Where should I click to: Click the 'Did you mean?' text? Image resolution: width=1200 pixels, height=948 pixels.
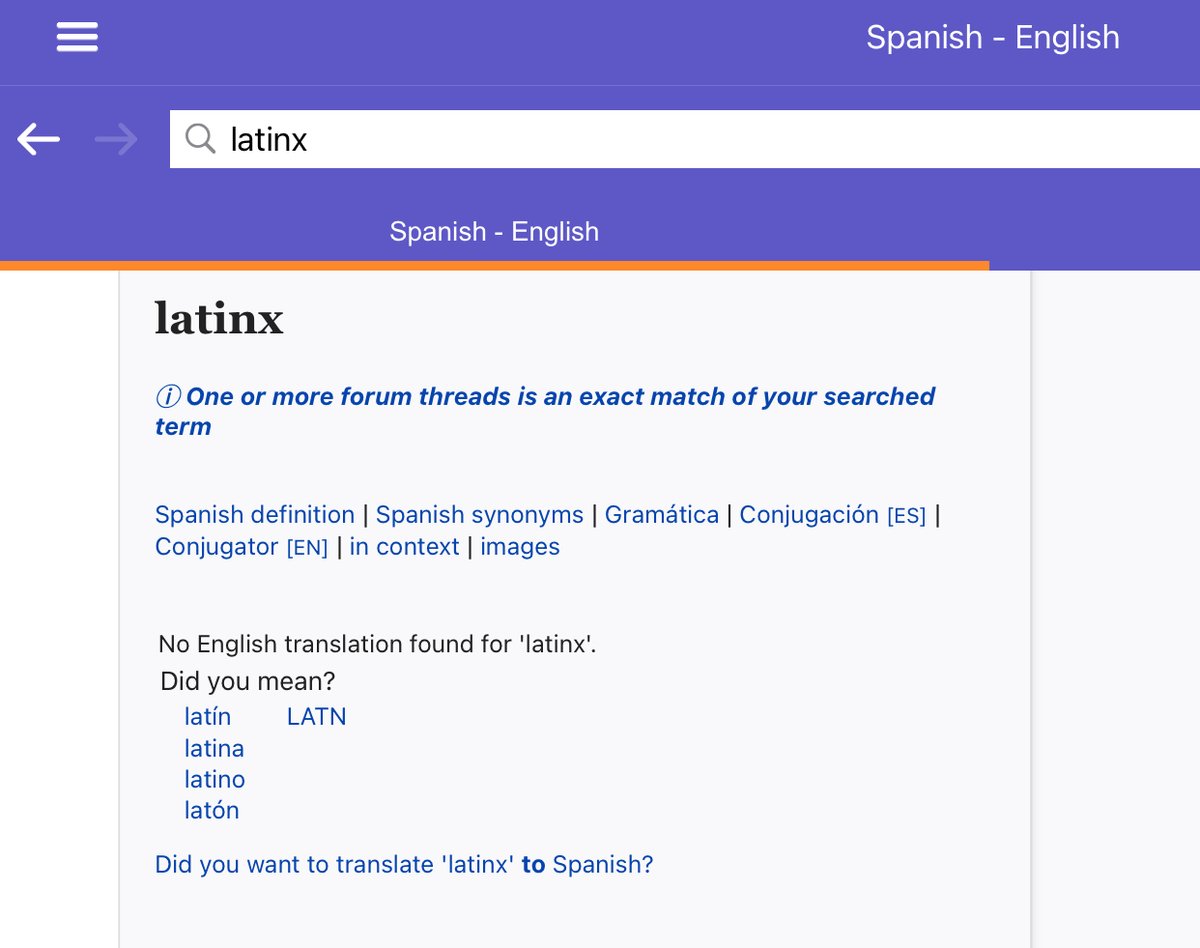[x=247, y=682]
